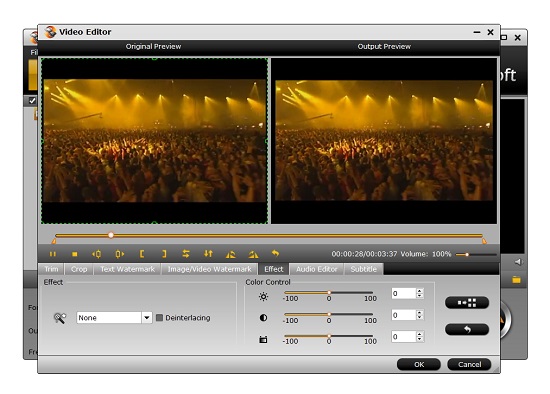Switch to the Crop tab
Screen dimensions: 550x394
79,269
